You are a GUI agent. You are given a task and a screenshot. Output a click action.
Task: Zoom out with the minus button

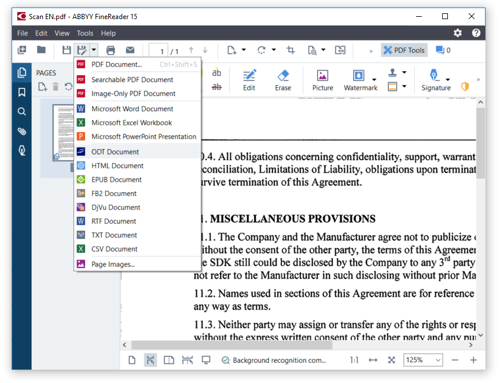click(455, 360)
